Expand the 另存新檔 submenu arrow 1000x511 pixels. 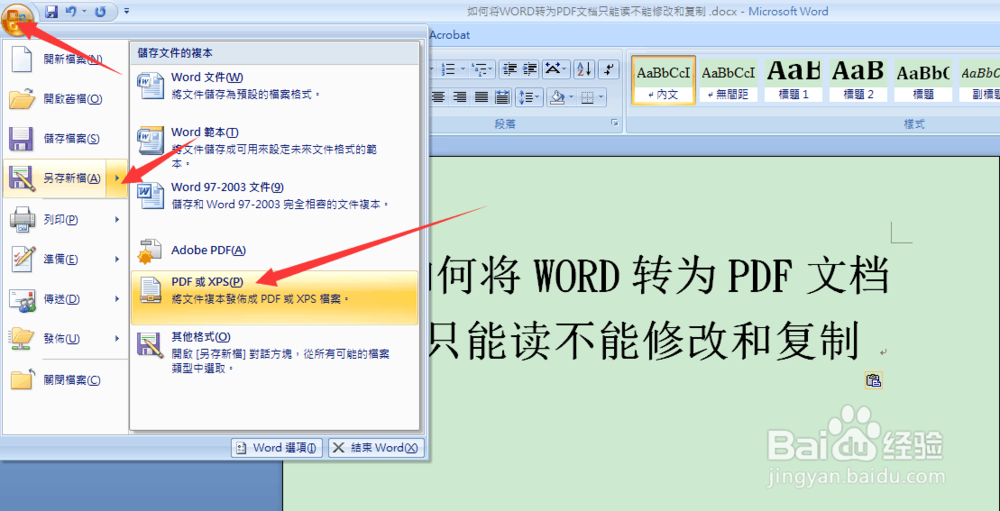(x=117, y=179)
